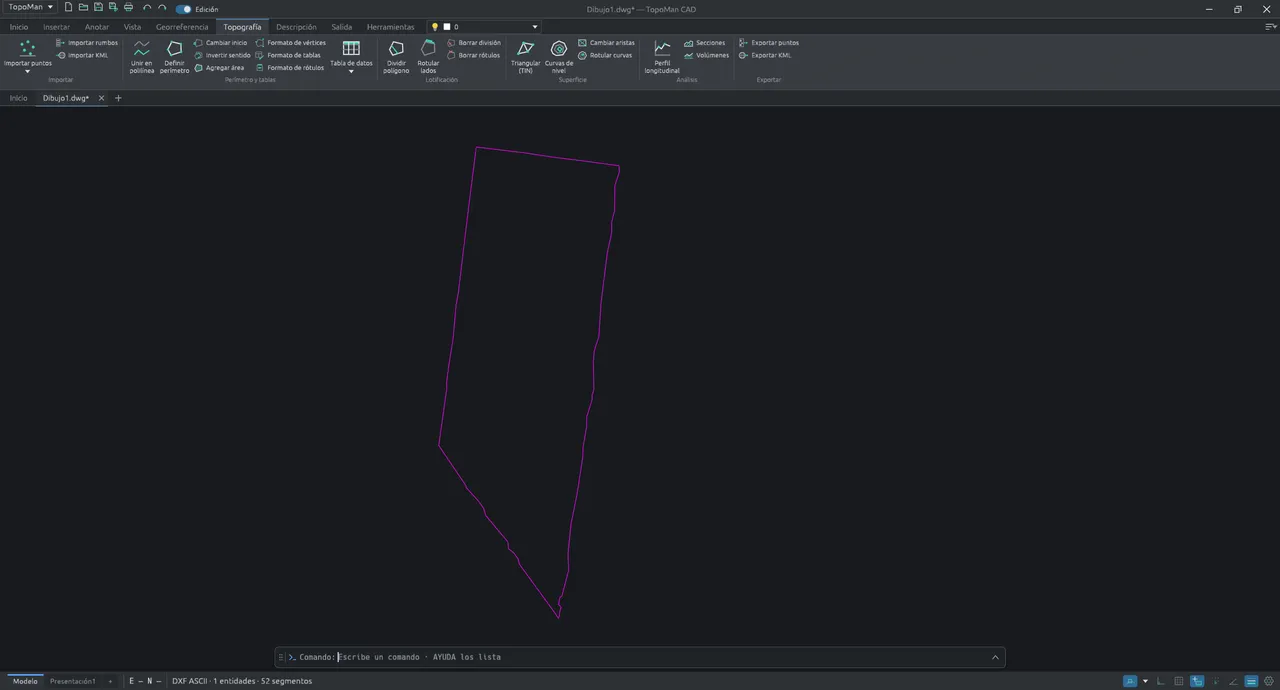Run the Triangular (TIN) surface tool
Viewport: 1280px width, 690px height.
(525, 57)
